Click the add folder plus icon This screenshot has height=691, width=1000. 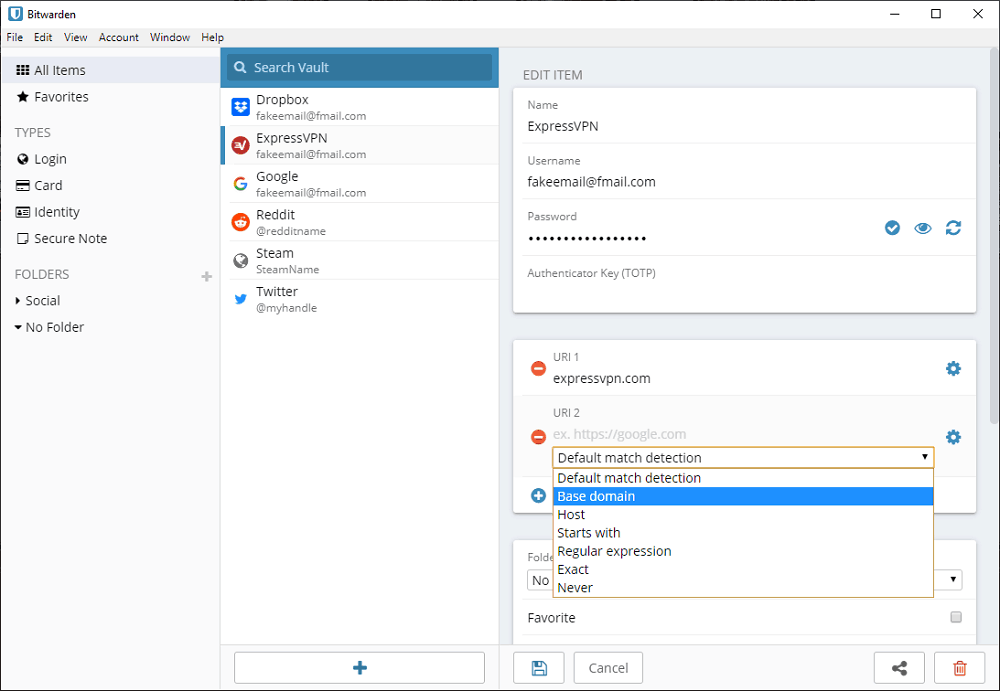[x=207, y=276]
